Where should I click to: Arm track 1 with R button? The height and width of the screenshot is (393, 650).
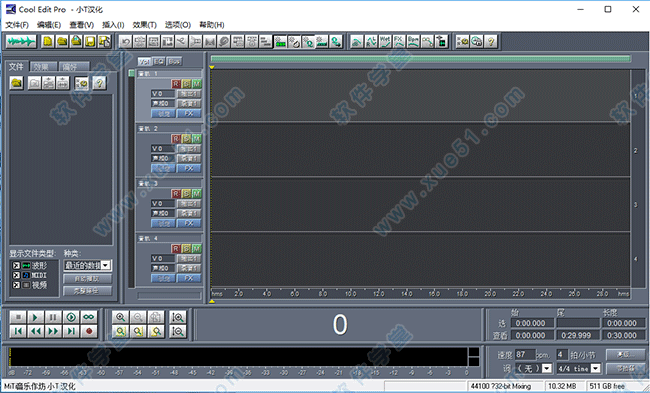point(176,84)
